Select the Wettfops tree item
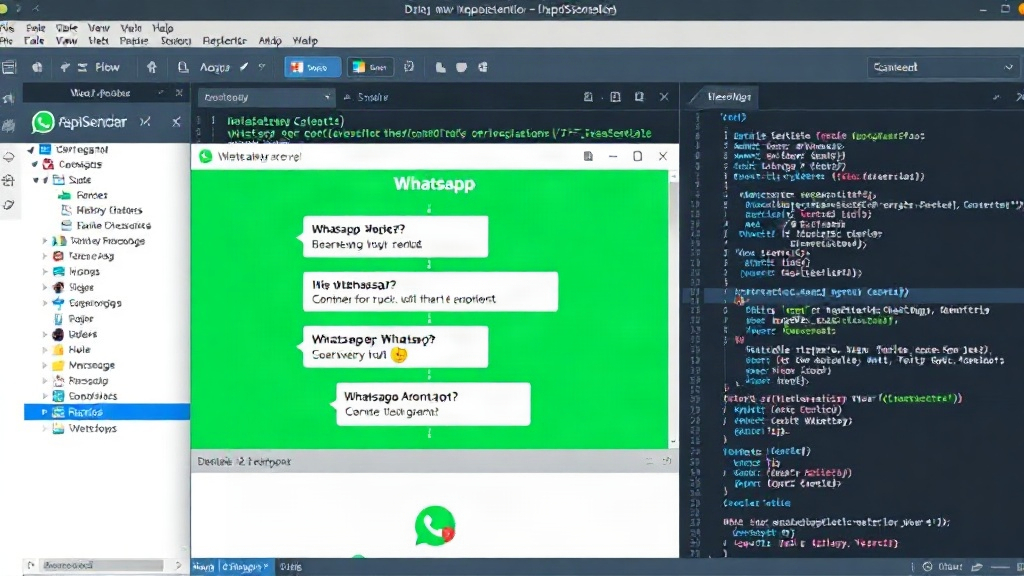The height and width of the screenshot is (576, 1024). pyautogui.click(x=93, y=428)
